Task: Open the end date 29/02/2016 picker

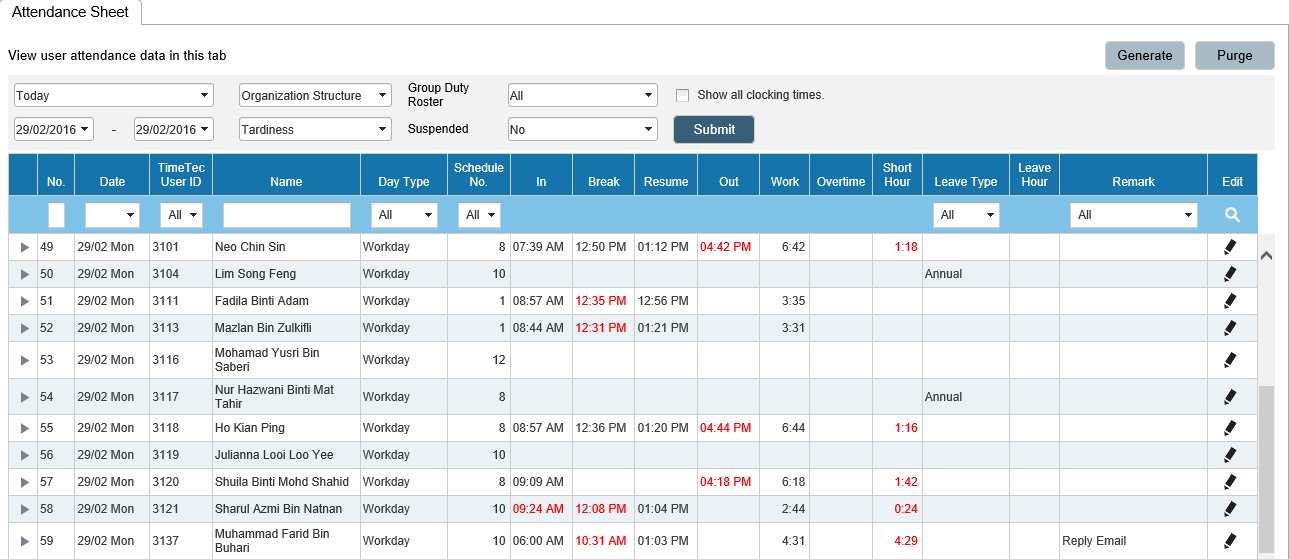Action: tap(174, 129)
